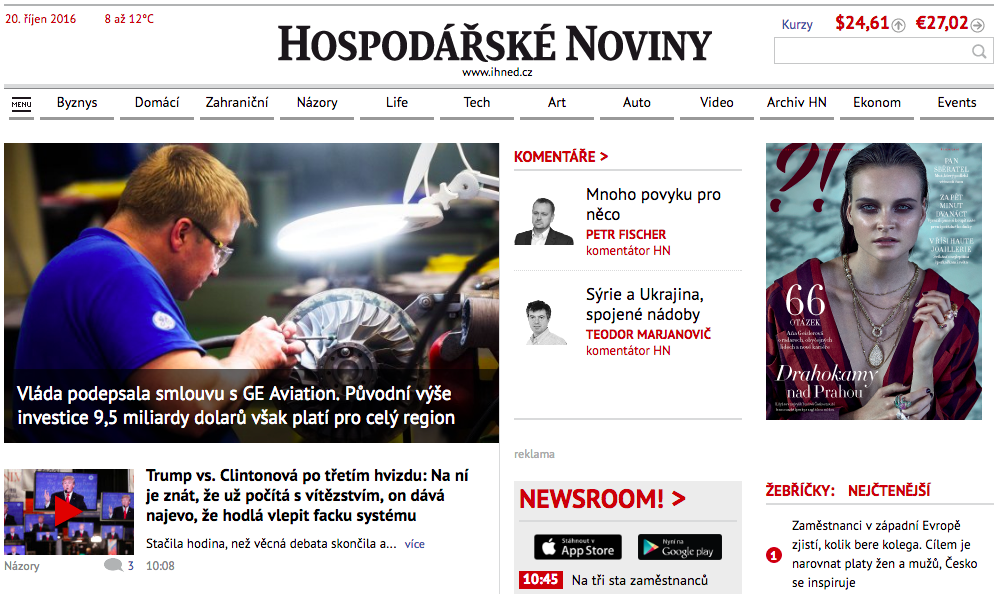Viewport: 1000px width, 594px height.
Task: Open comments bubble icon on Trump article
Action: 113,565
